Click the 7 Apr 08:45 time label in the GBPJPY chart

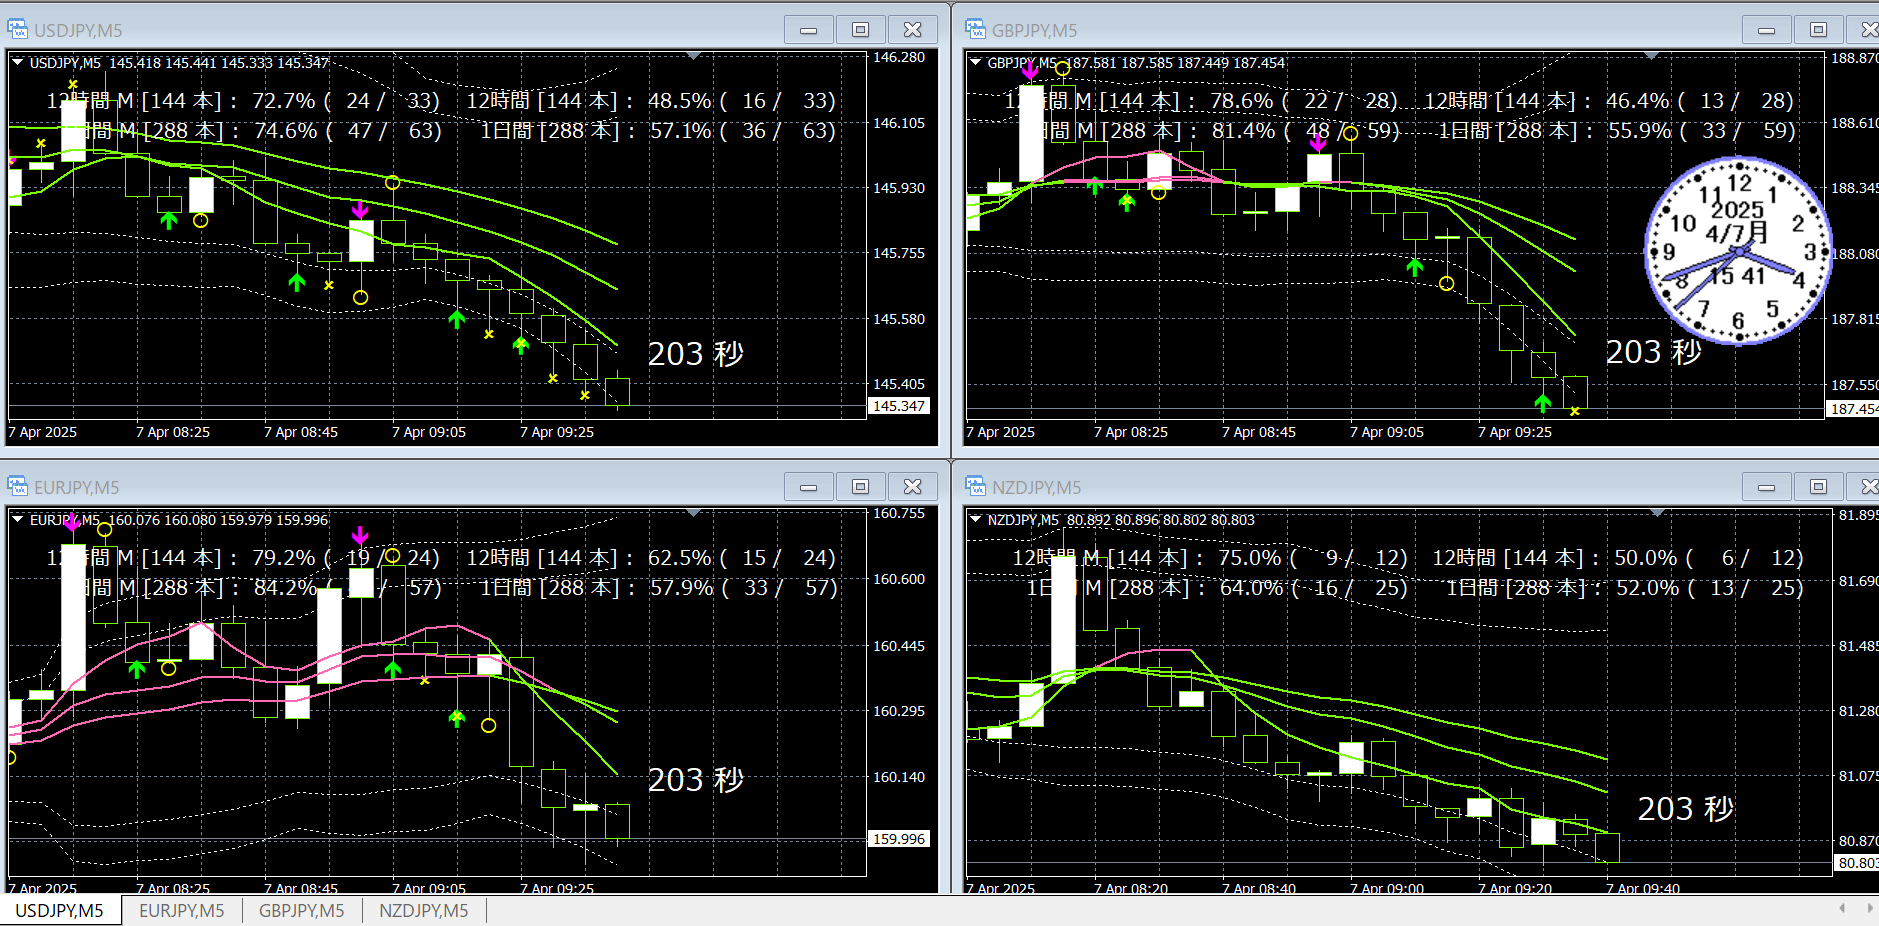[x=1259, y=432]
